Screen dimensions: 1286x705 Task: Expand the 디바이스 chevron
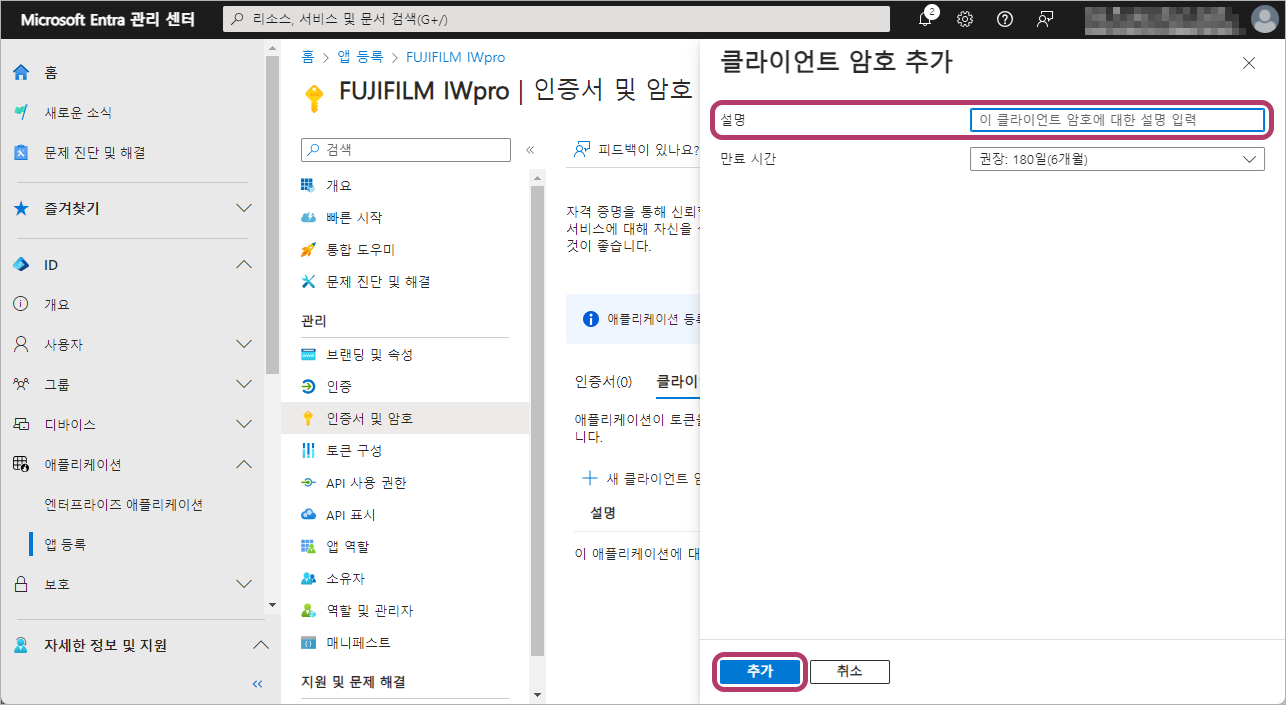243,424
